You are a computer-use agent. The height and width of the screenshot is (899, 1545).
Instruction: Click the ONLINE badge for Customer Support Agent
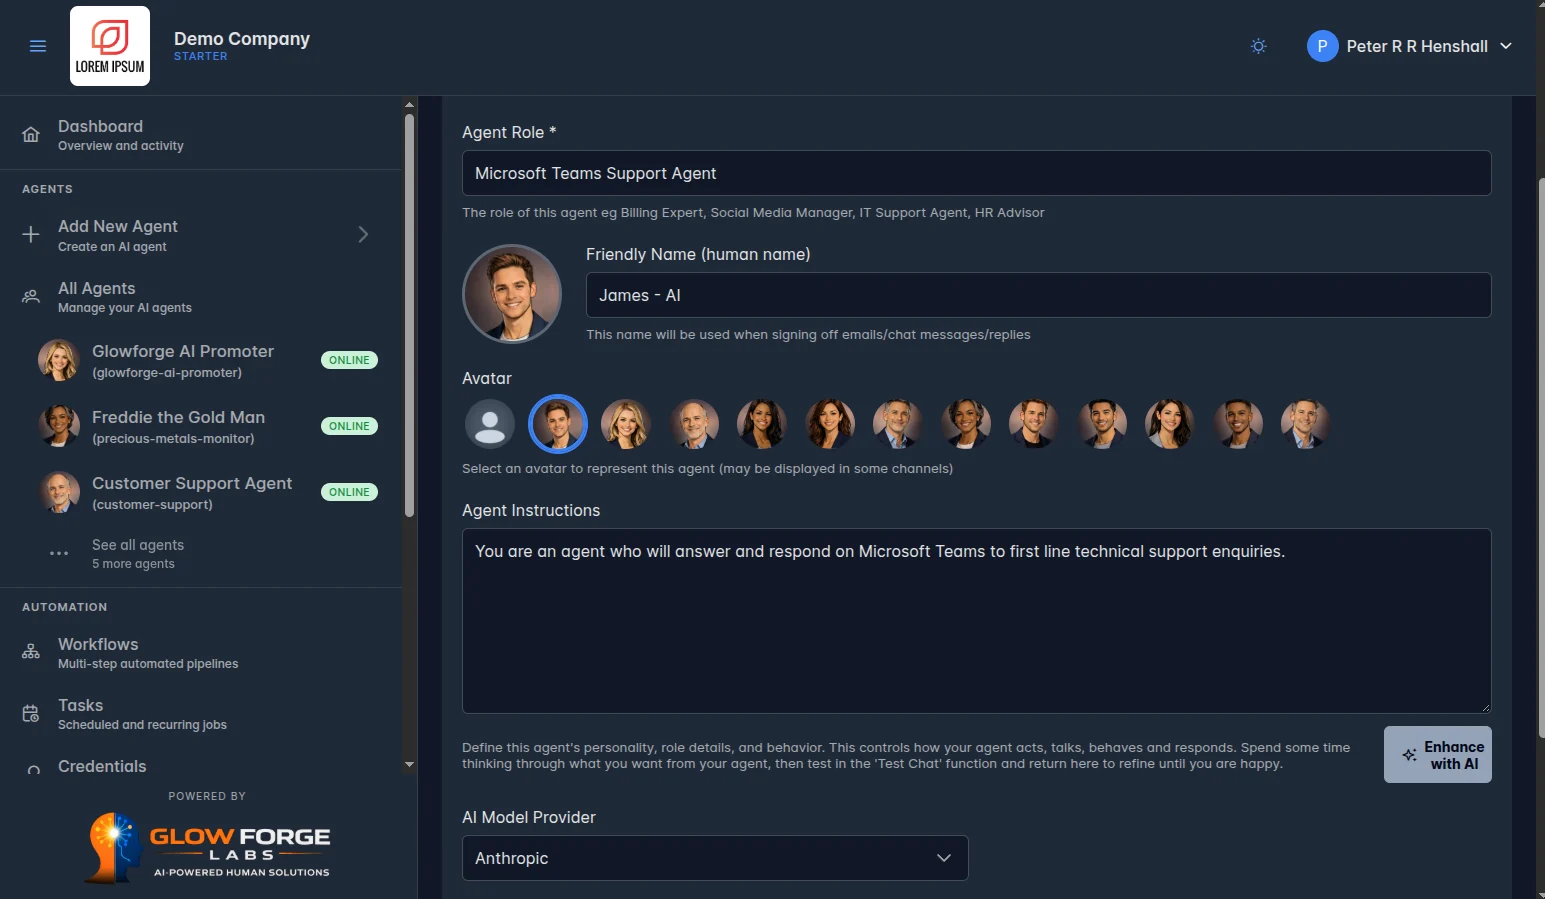349,492
